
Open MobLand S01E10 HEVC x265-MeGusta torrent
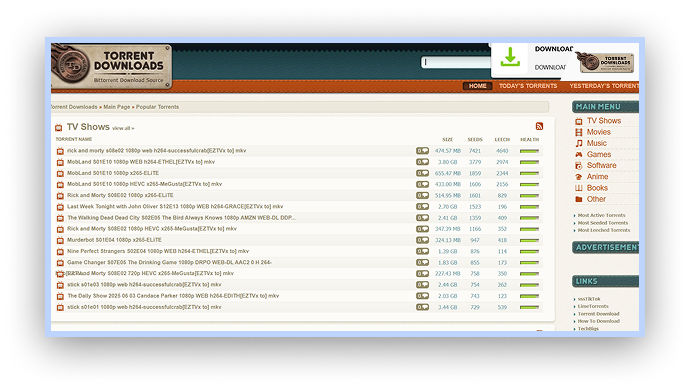[x=144, y=184]
